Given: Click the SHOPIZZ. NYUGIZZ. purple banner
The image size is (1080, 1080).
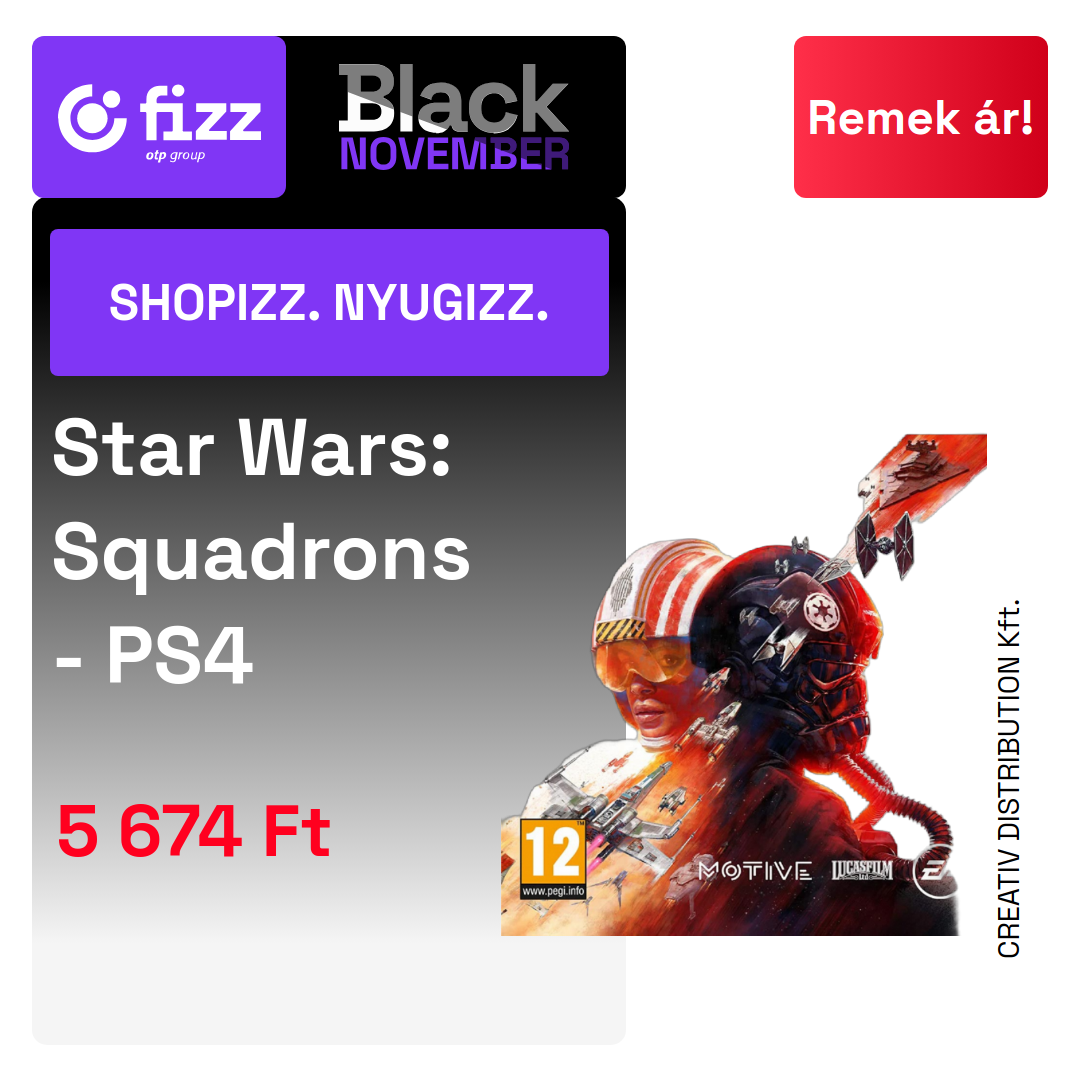Looking at the screenshot, I should coord(329,302).
